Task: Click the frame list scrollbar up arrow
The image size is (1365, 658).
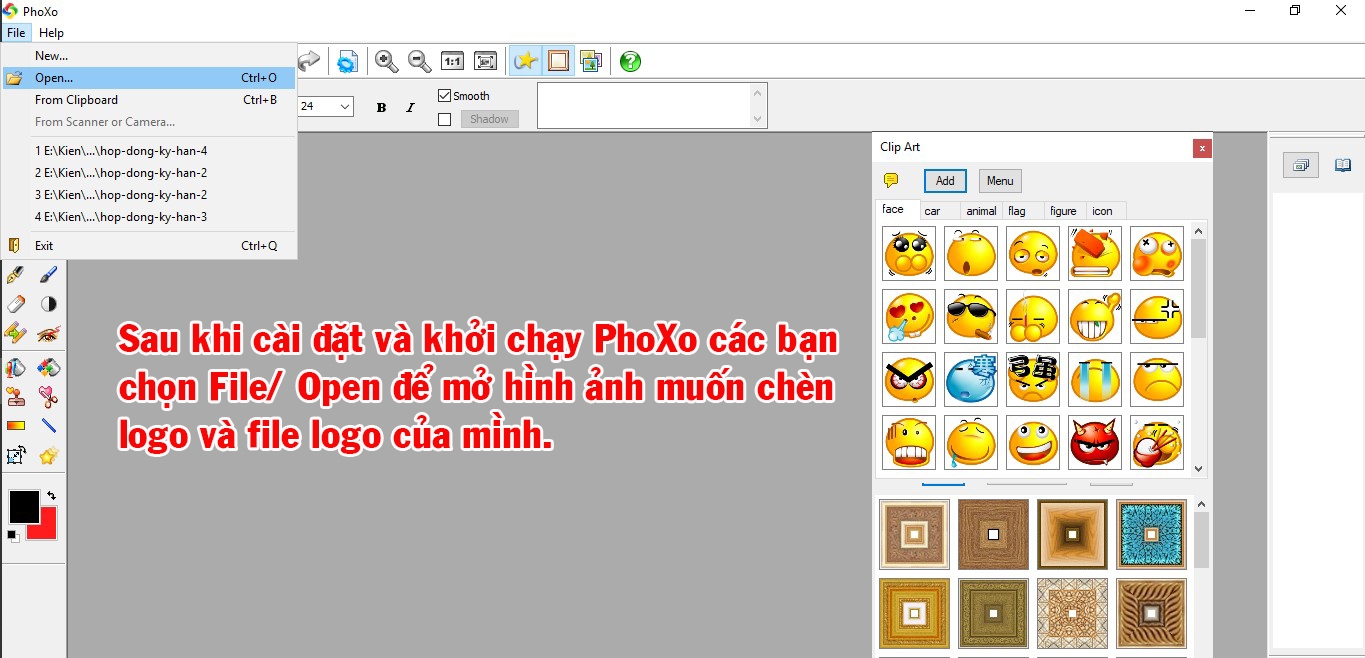Action: [x=1201, y=505]
